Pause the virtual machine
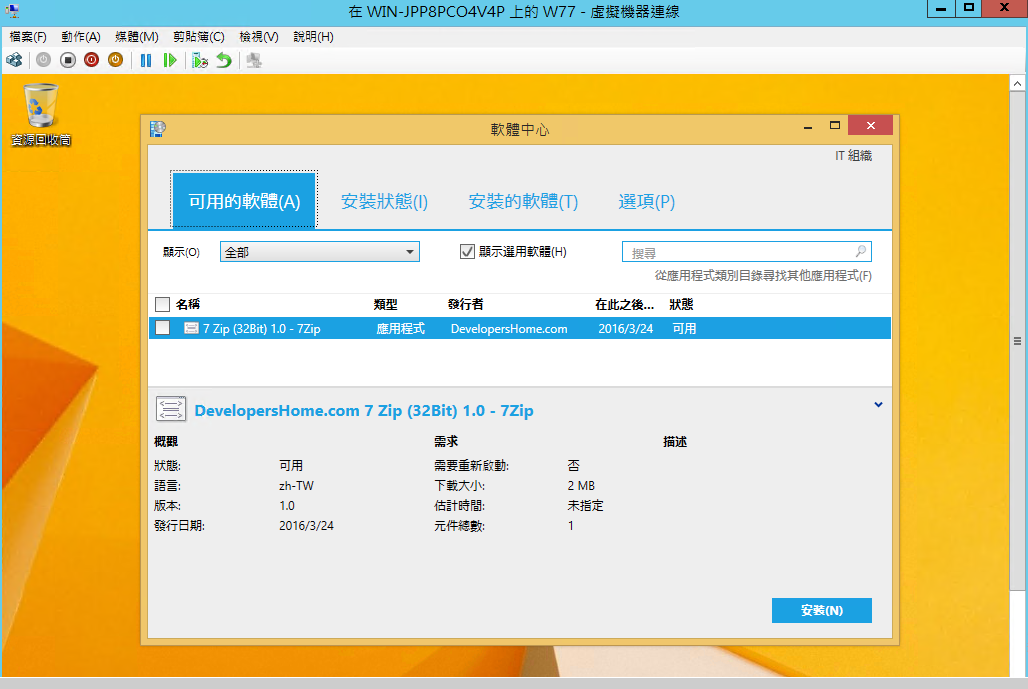Viewport: 1028px width, 689px height. point(146,60)
